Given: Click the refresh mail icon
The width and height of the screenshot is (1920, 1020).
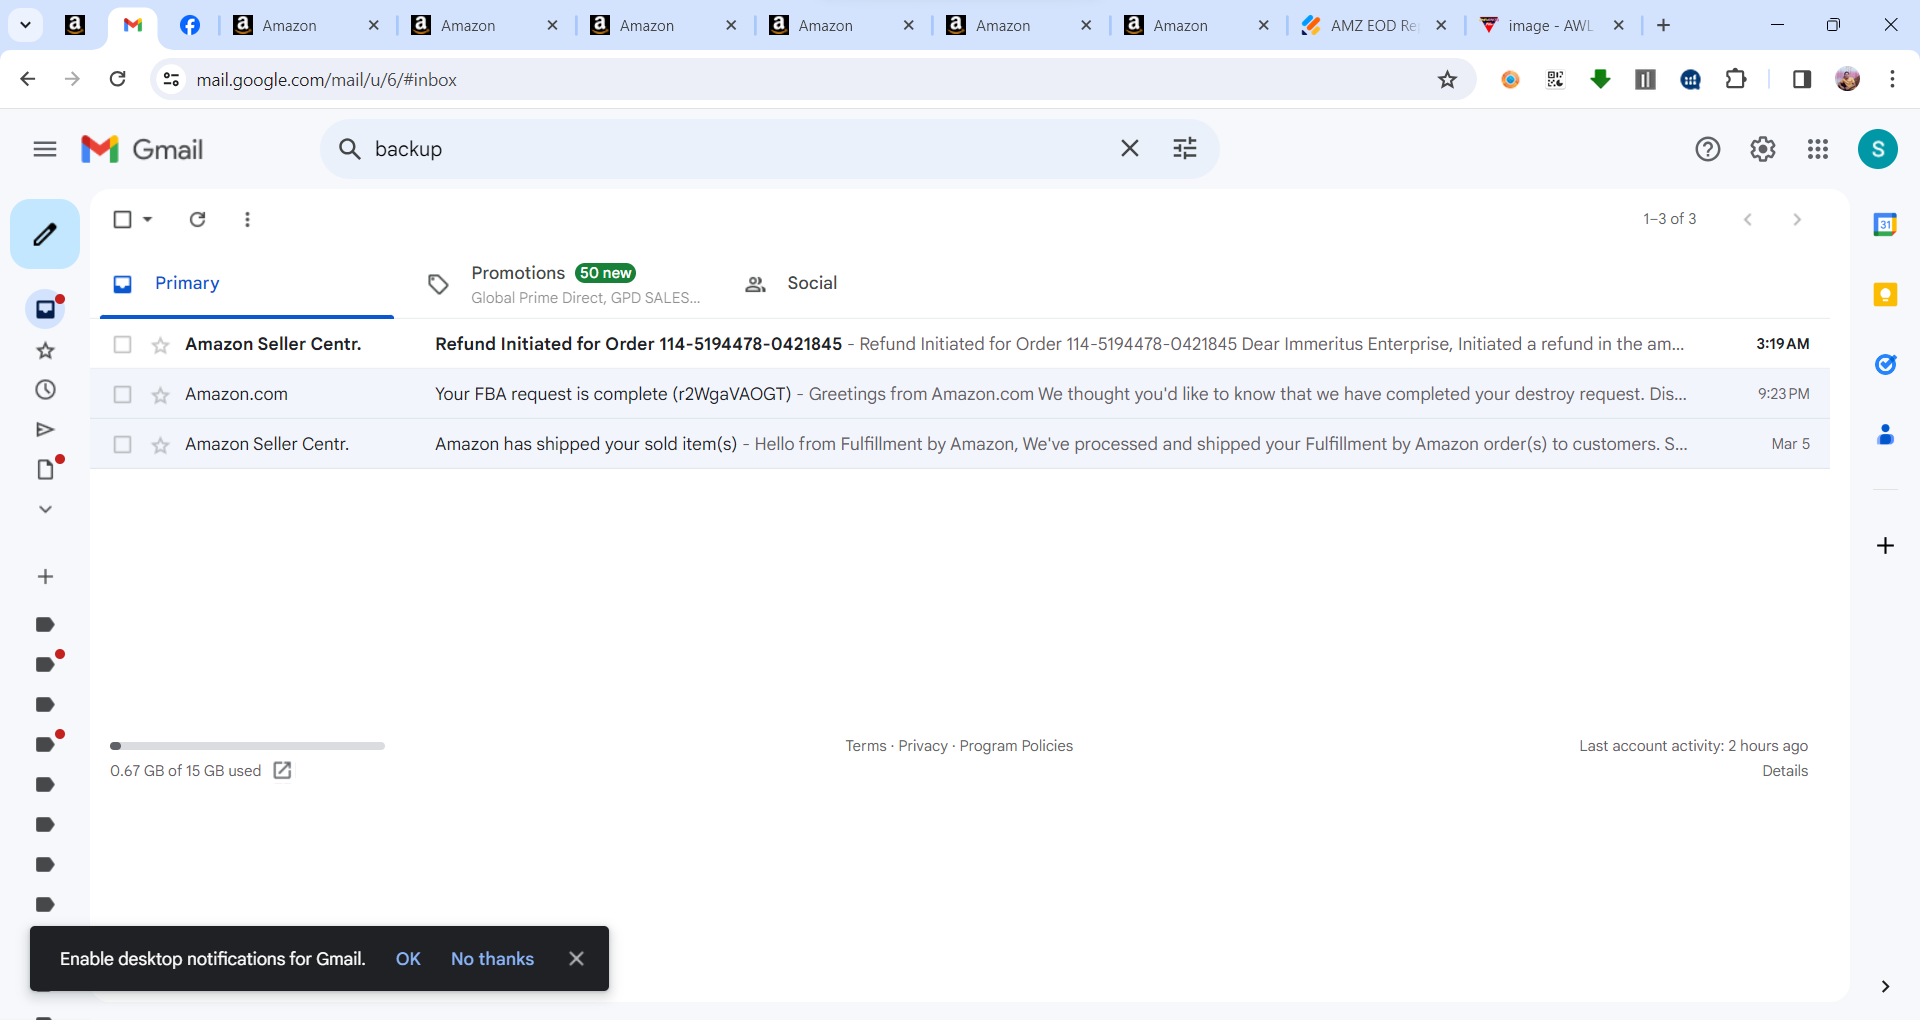Looking at the screenshot, I should tap(198, 219).
